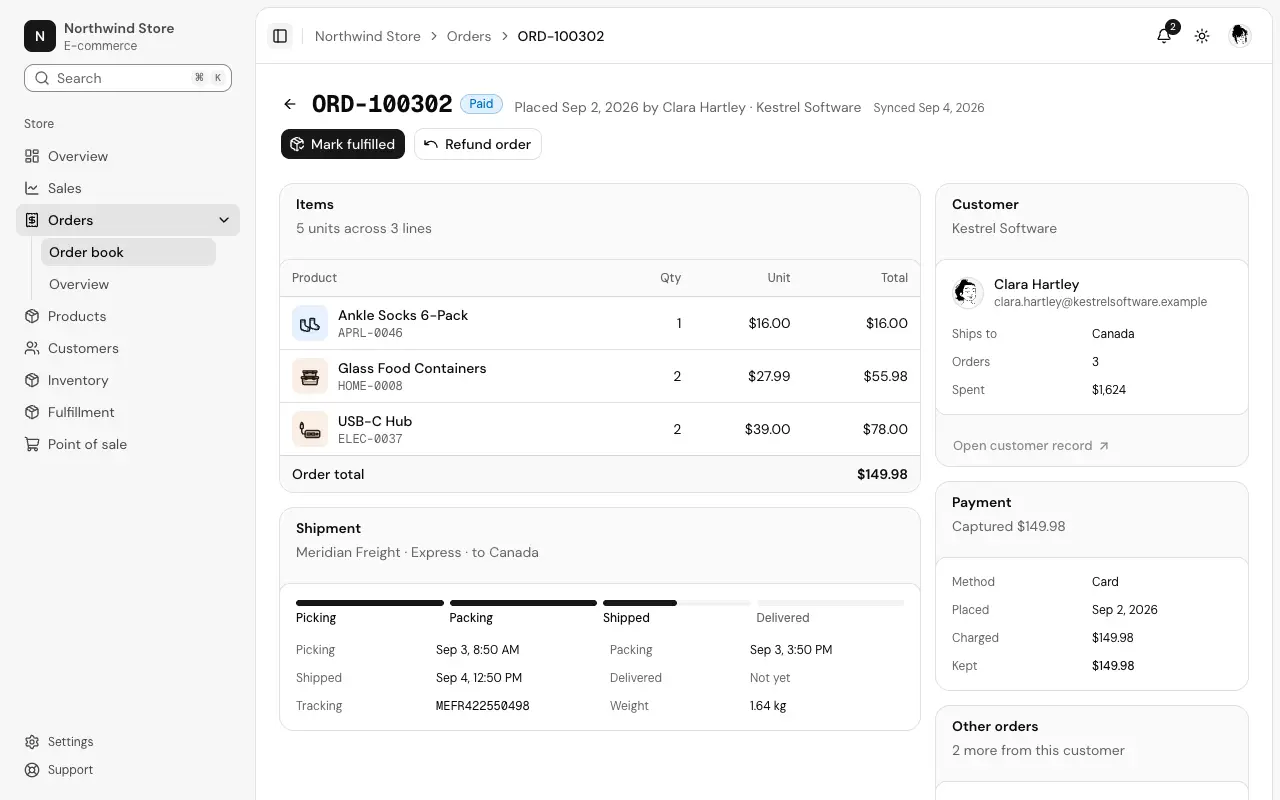Open the Sales menu item
Screen dimensions: 1280x800
128,188
